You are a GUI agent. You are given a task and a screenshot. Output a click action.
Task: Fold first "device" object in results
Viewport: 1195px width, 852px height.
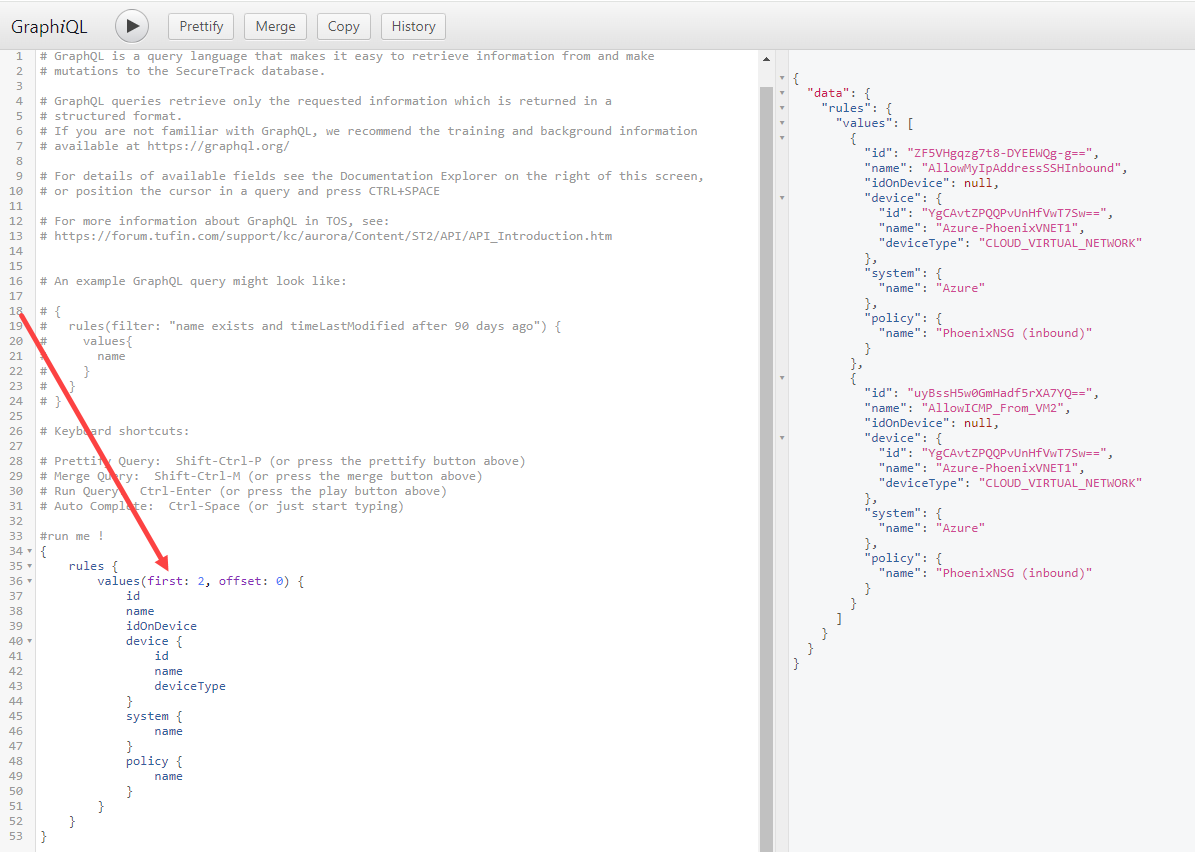782,198
